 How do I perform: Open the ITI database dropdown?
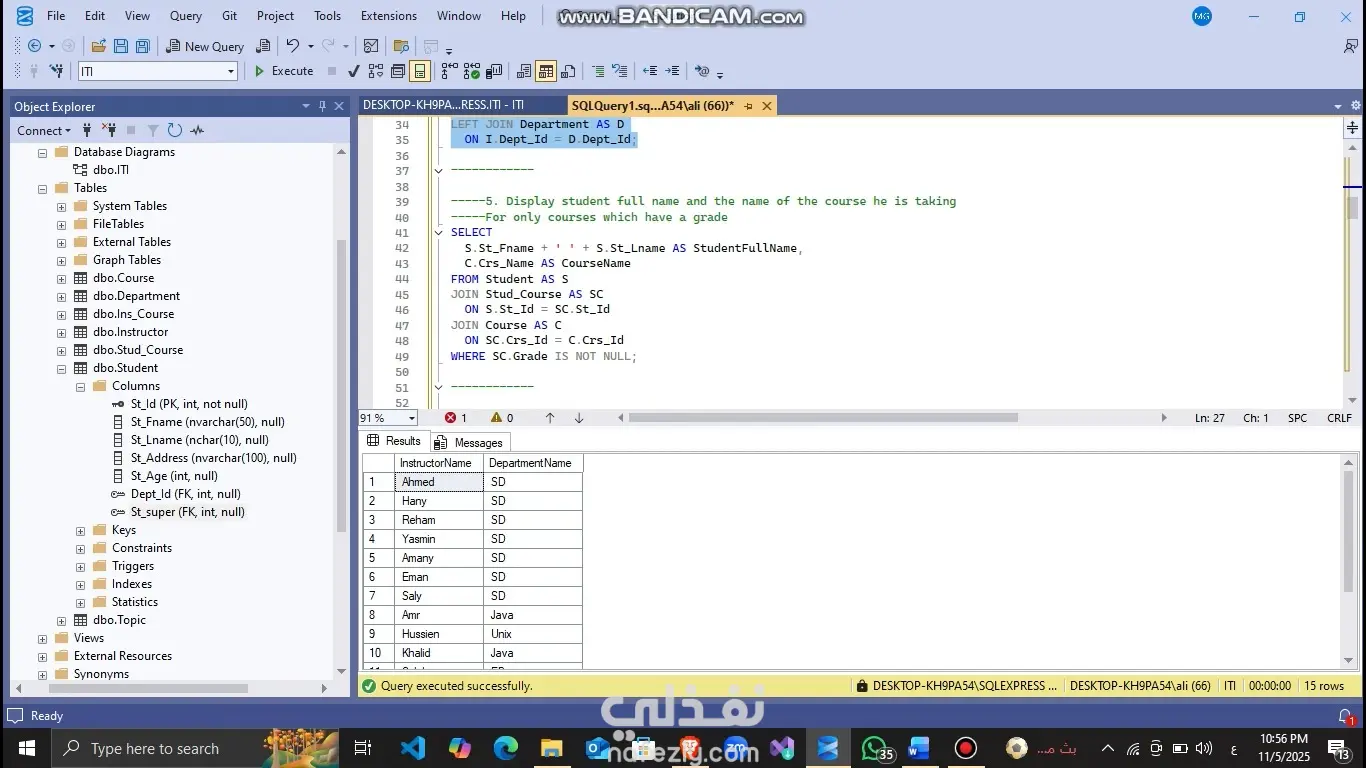(x=231, y=71)
